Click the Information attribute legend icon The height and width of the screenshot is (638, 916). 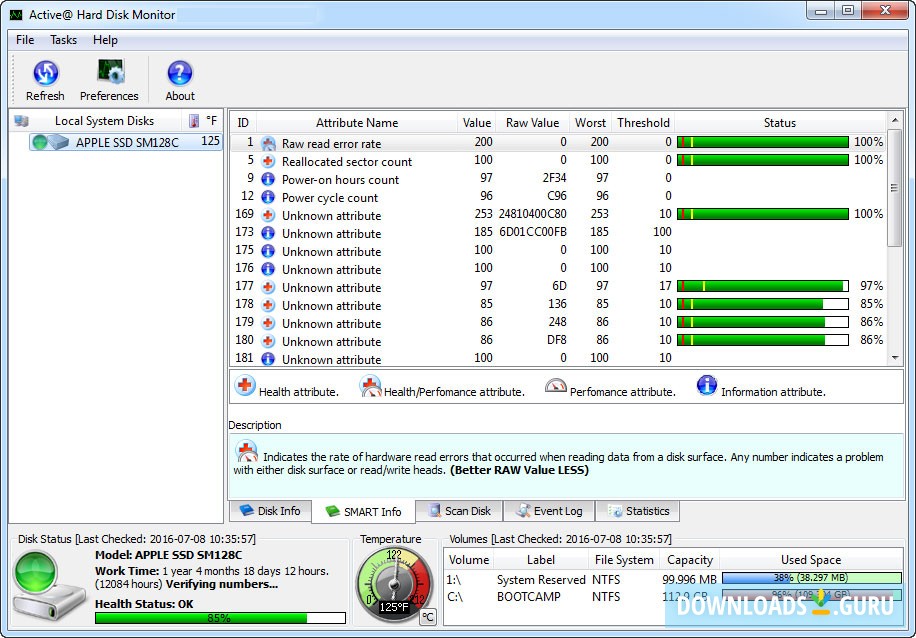[707, 386]
